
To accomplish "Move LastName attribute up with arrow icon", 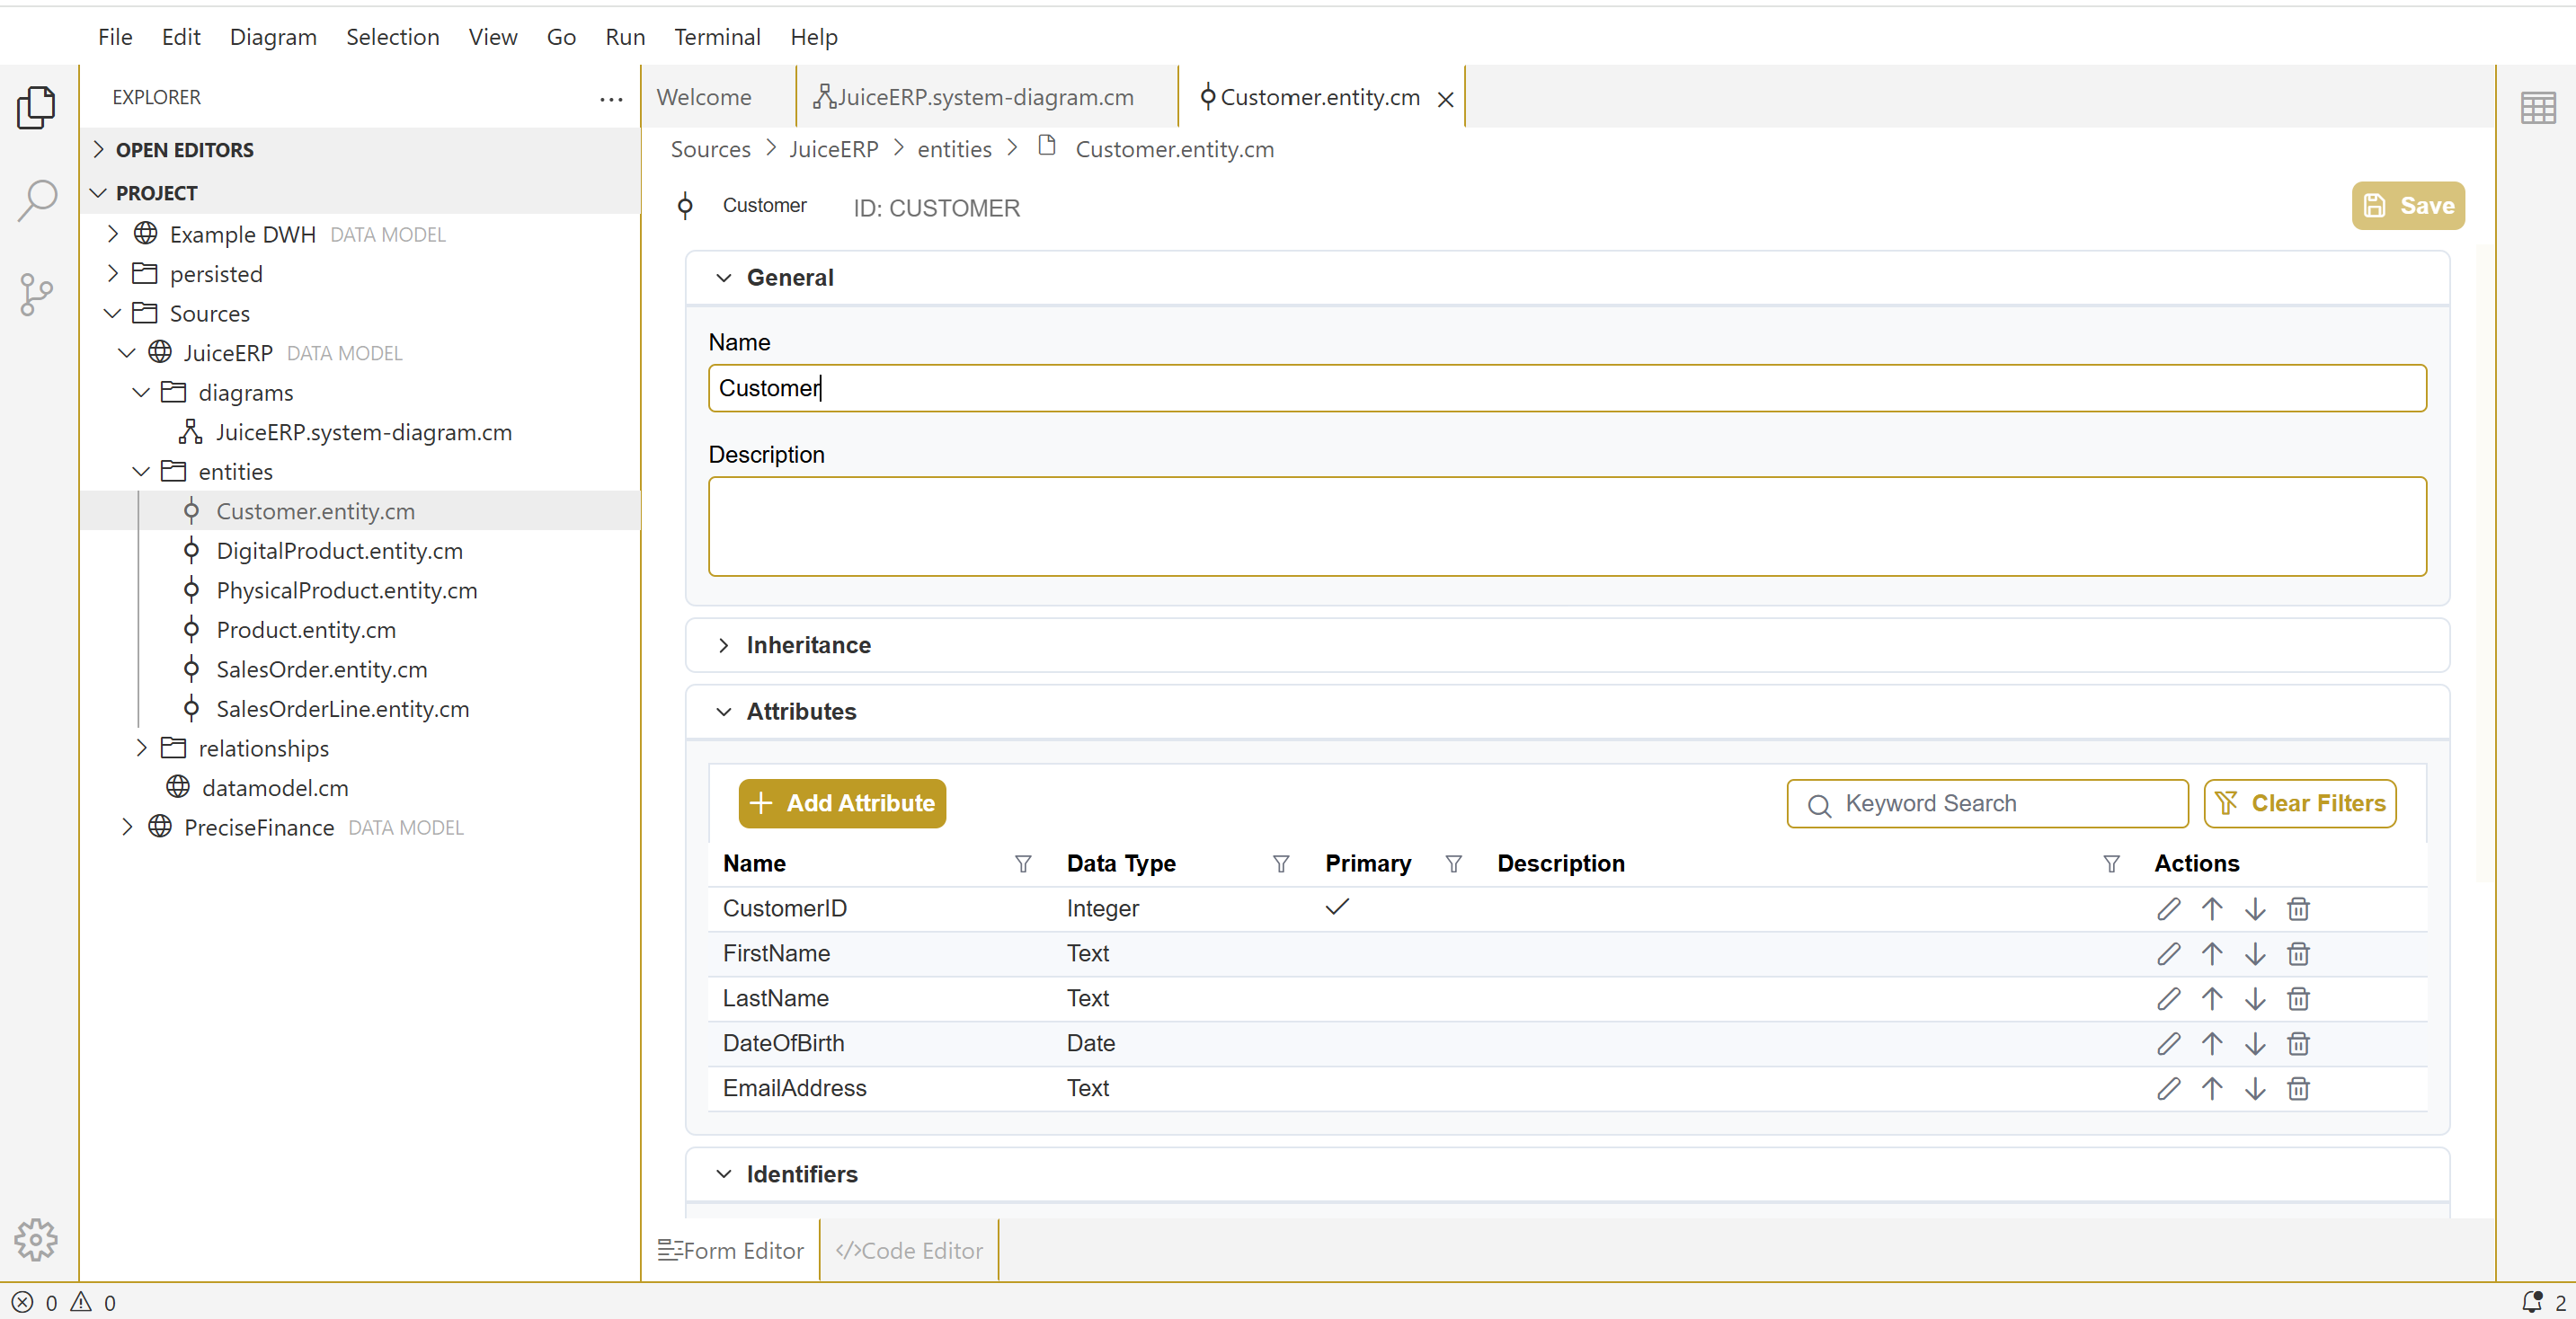I will click(x=2212, y=999).
